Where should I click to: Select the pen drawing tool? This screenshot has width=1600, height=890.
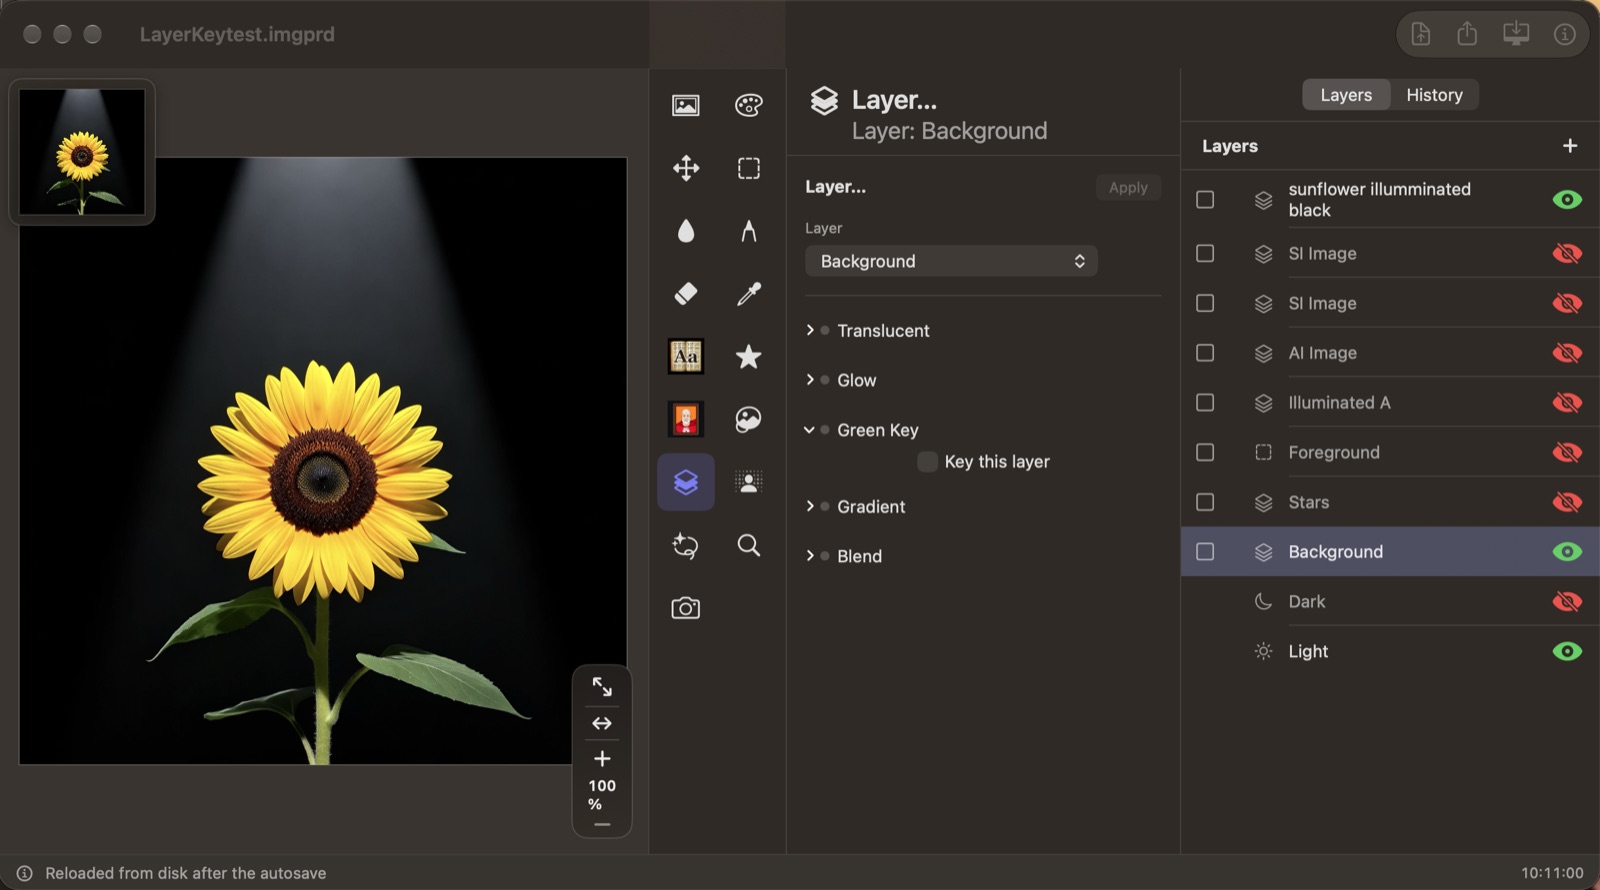749,231
